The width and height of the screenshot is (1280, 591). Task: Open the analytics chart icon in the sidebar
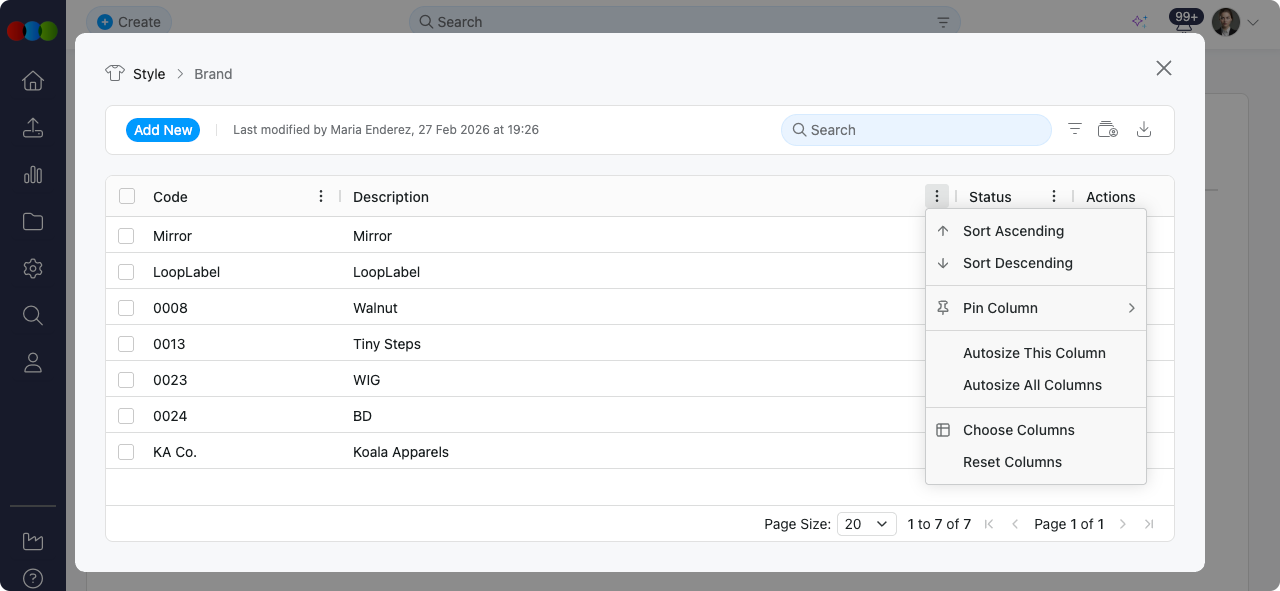point(32,174)
